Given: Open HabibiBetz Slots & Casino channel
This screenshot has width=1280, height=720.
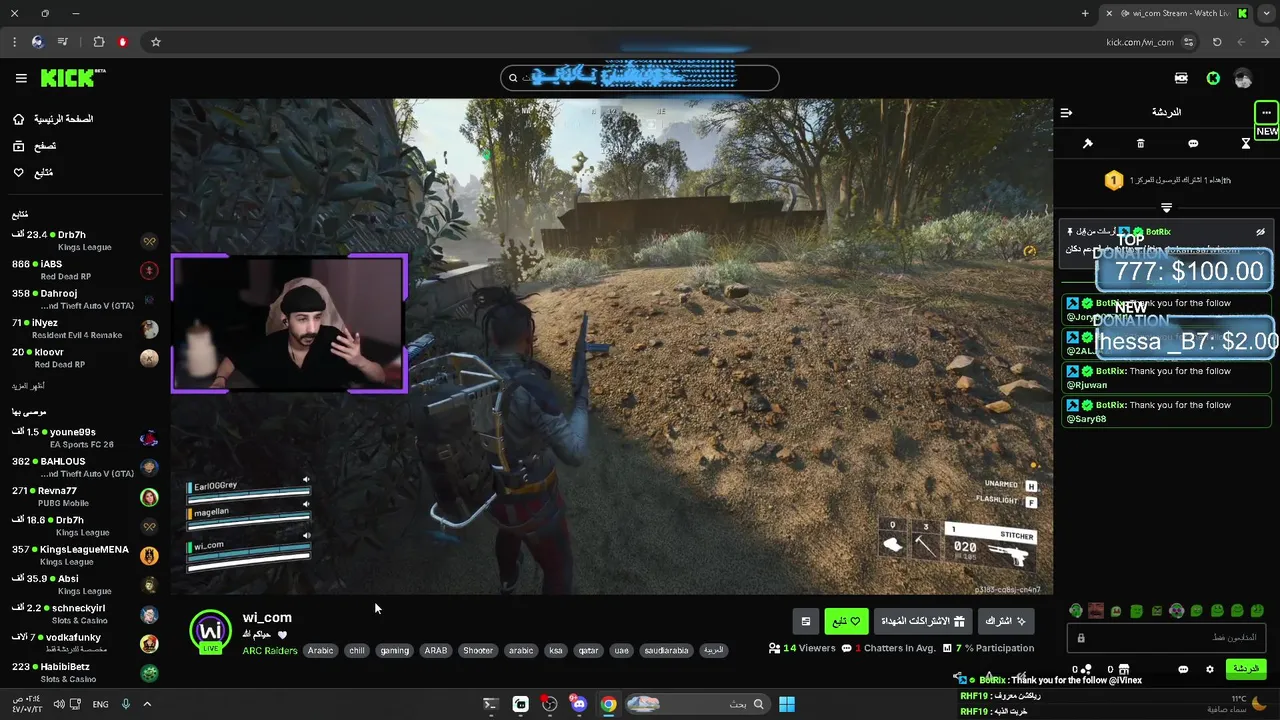Looking at the screenshot, I should pos(84,672).
